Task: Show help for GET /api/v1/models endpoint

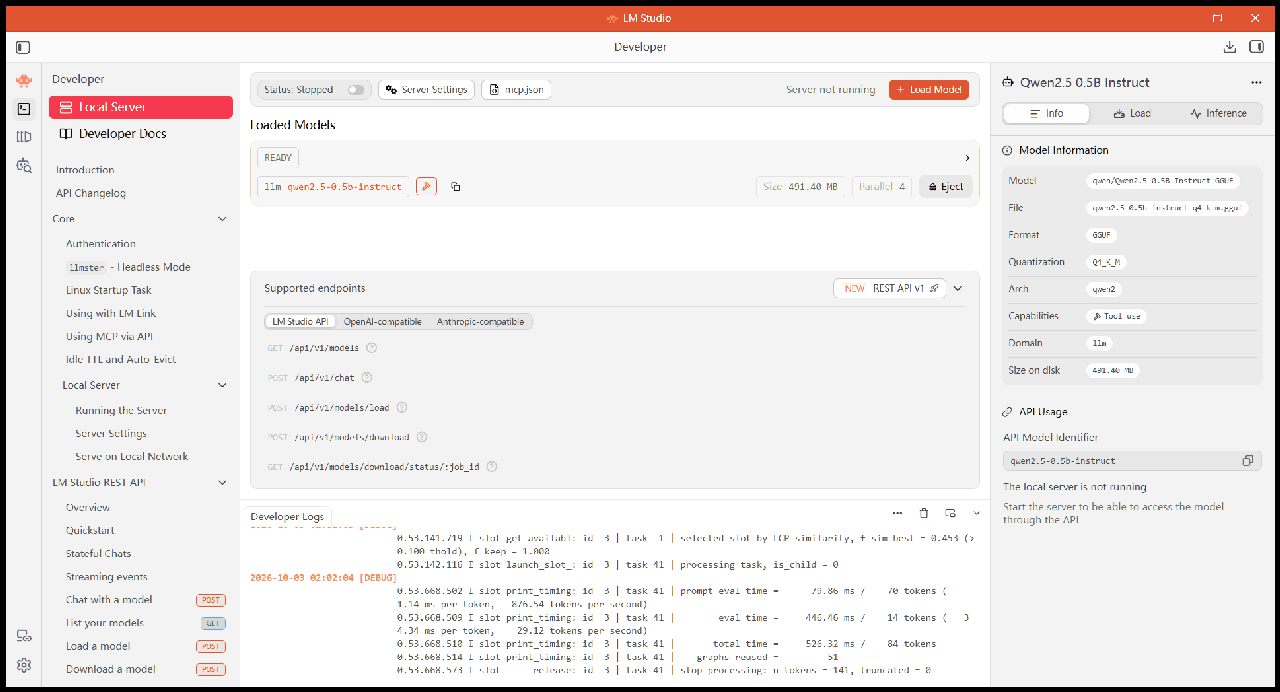Action: click(x=372, y=348)
